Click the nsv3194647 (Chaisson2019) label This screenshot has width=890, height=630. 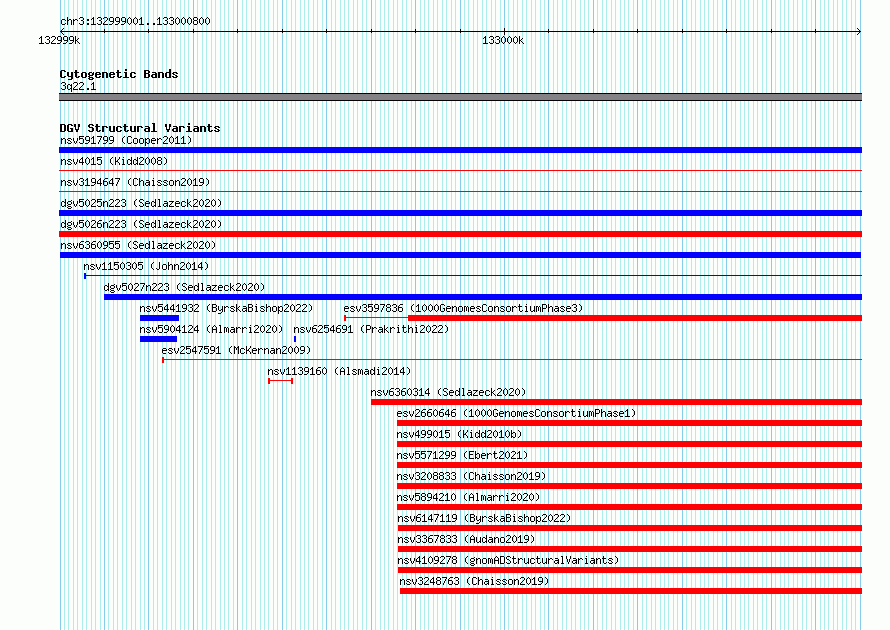135,182
